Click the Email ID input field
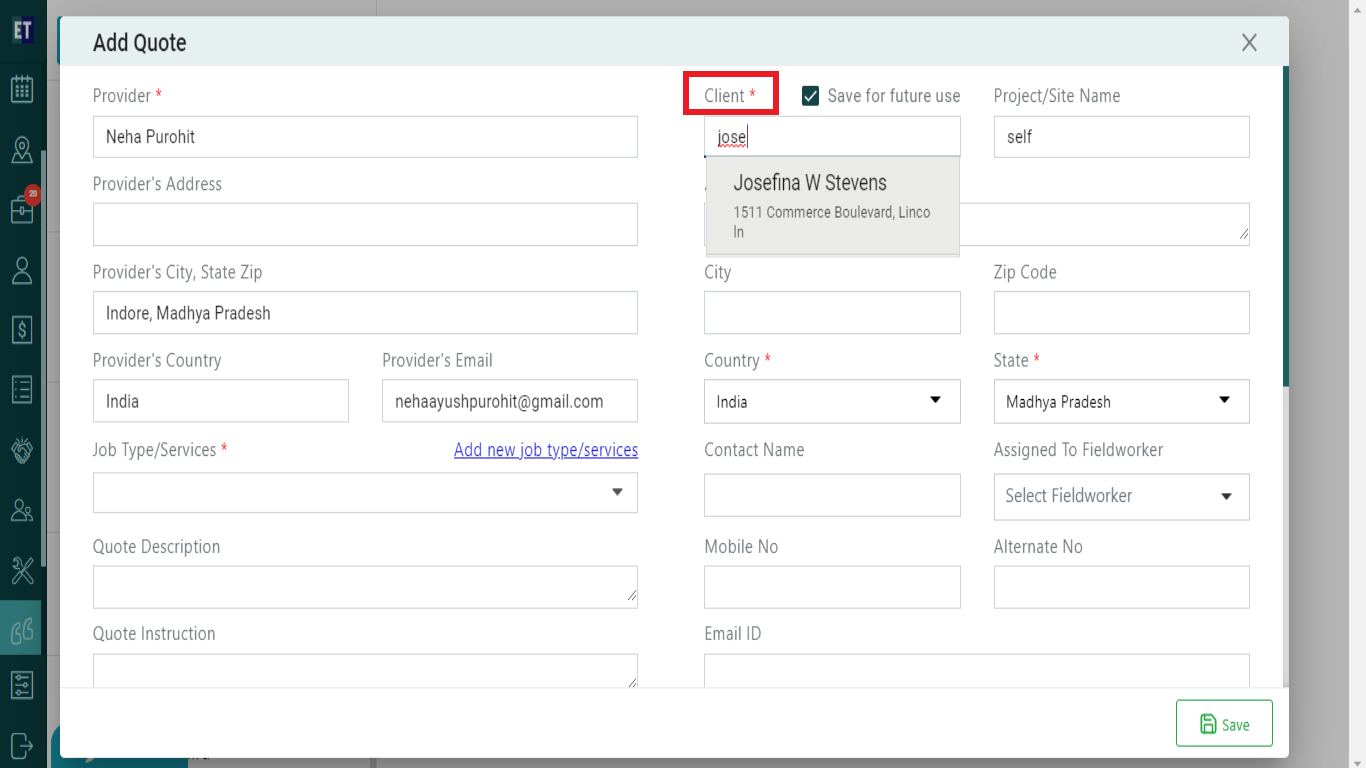 977,671
